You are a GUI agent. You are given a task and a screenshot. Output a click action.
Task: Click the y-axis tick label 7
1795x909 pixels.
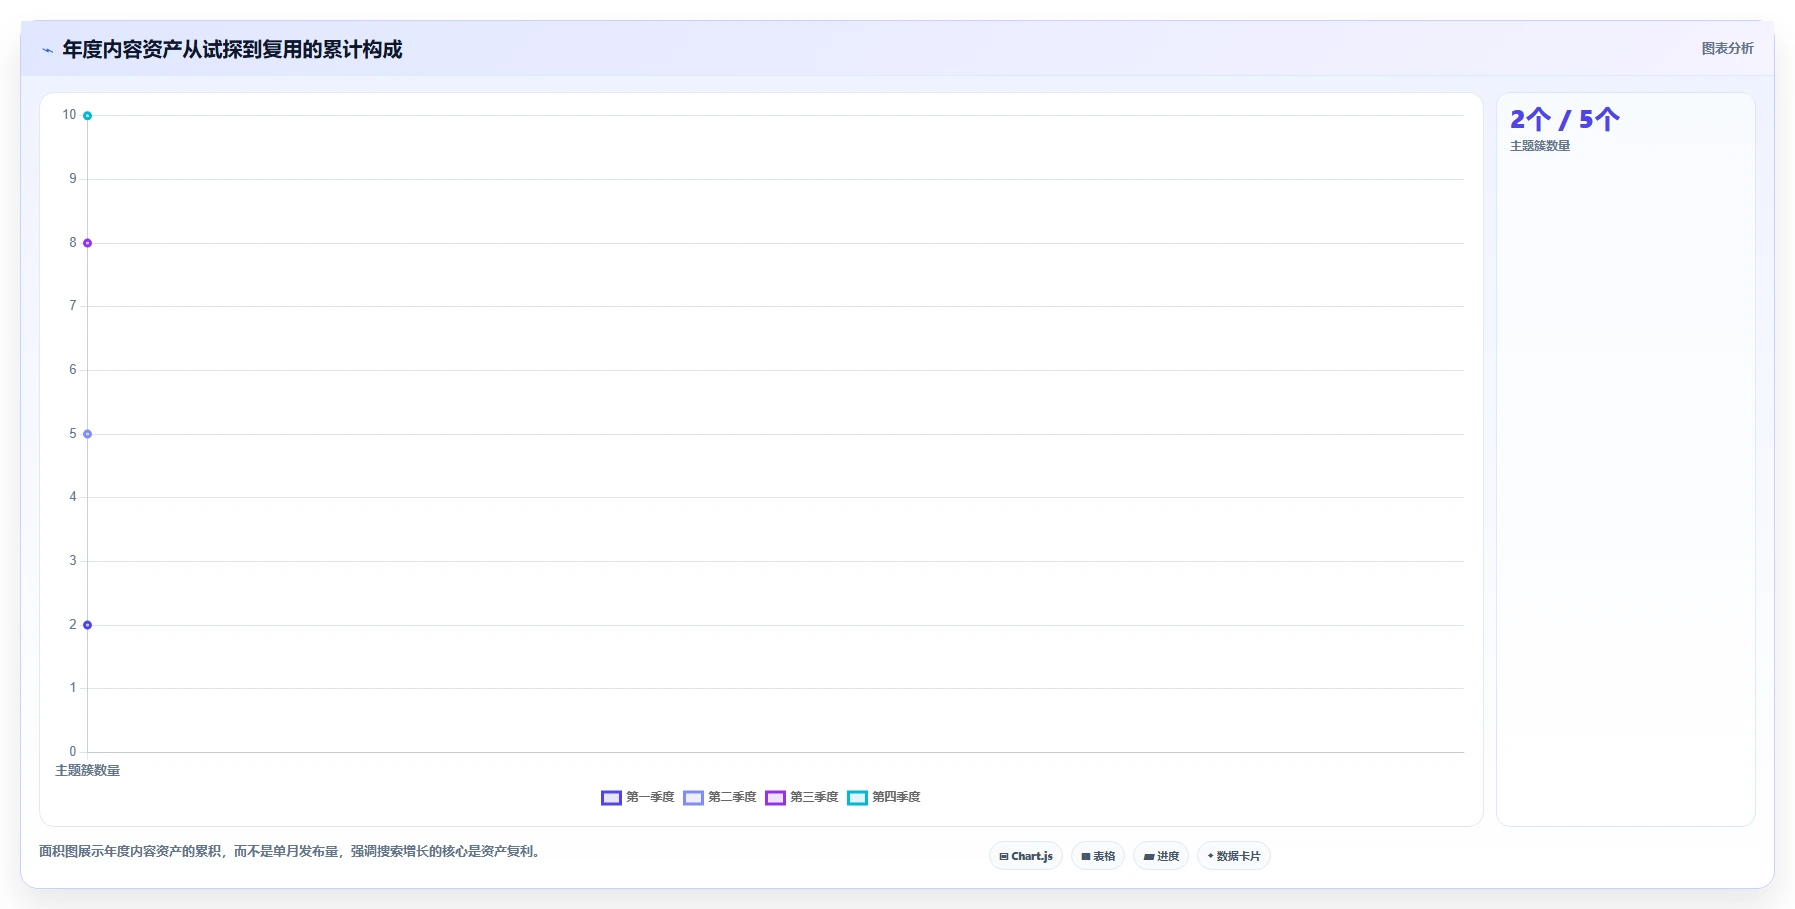(x=72, y=306)
